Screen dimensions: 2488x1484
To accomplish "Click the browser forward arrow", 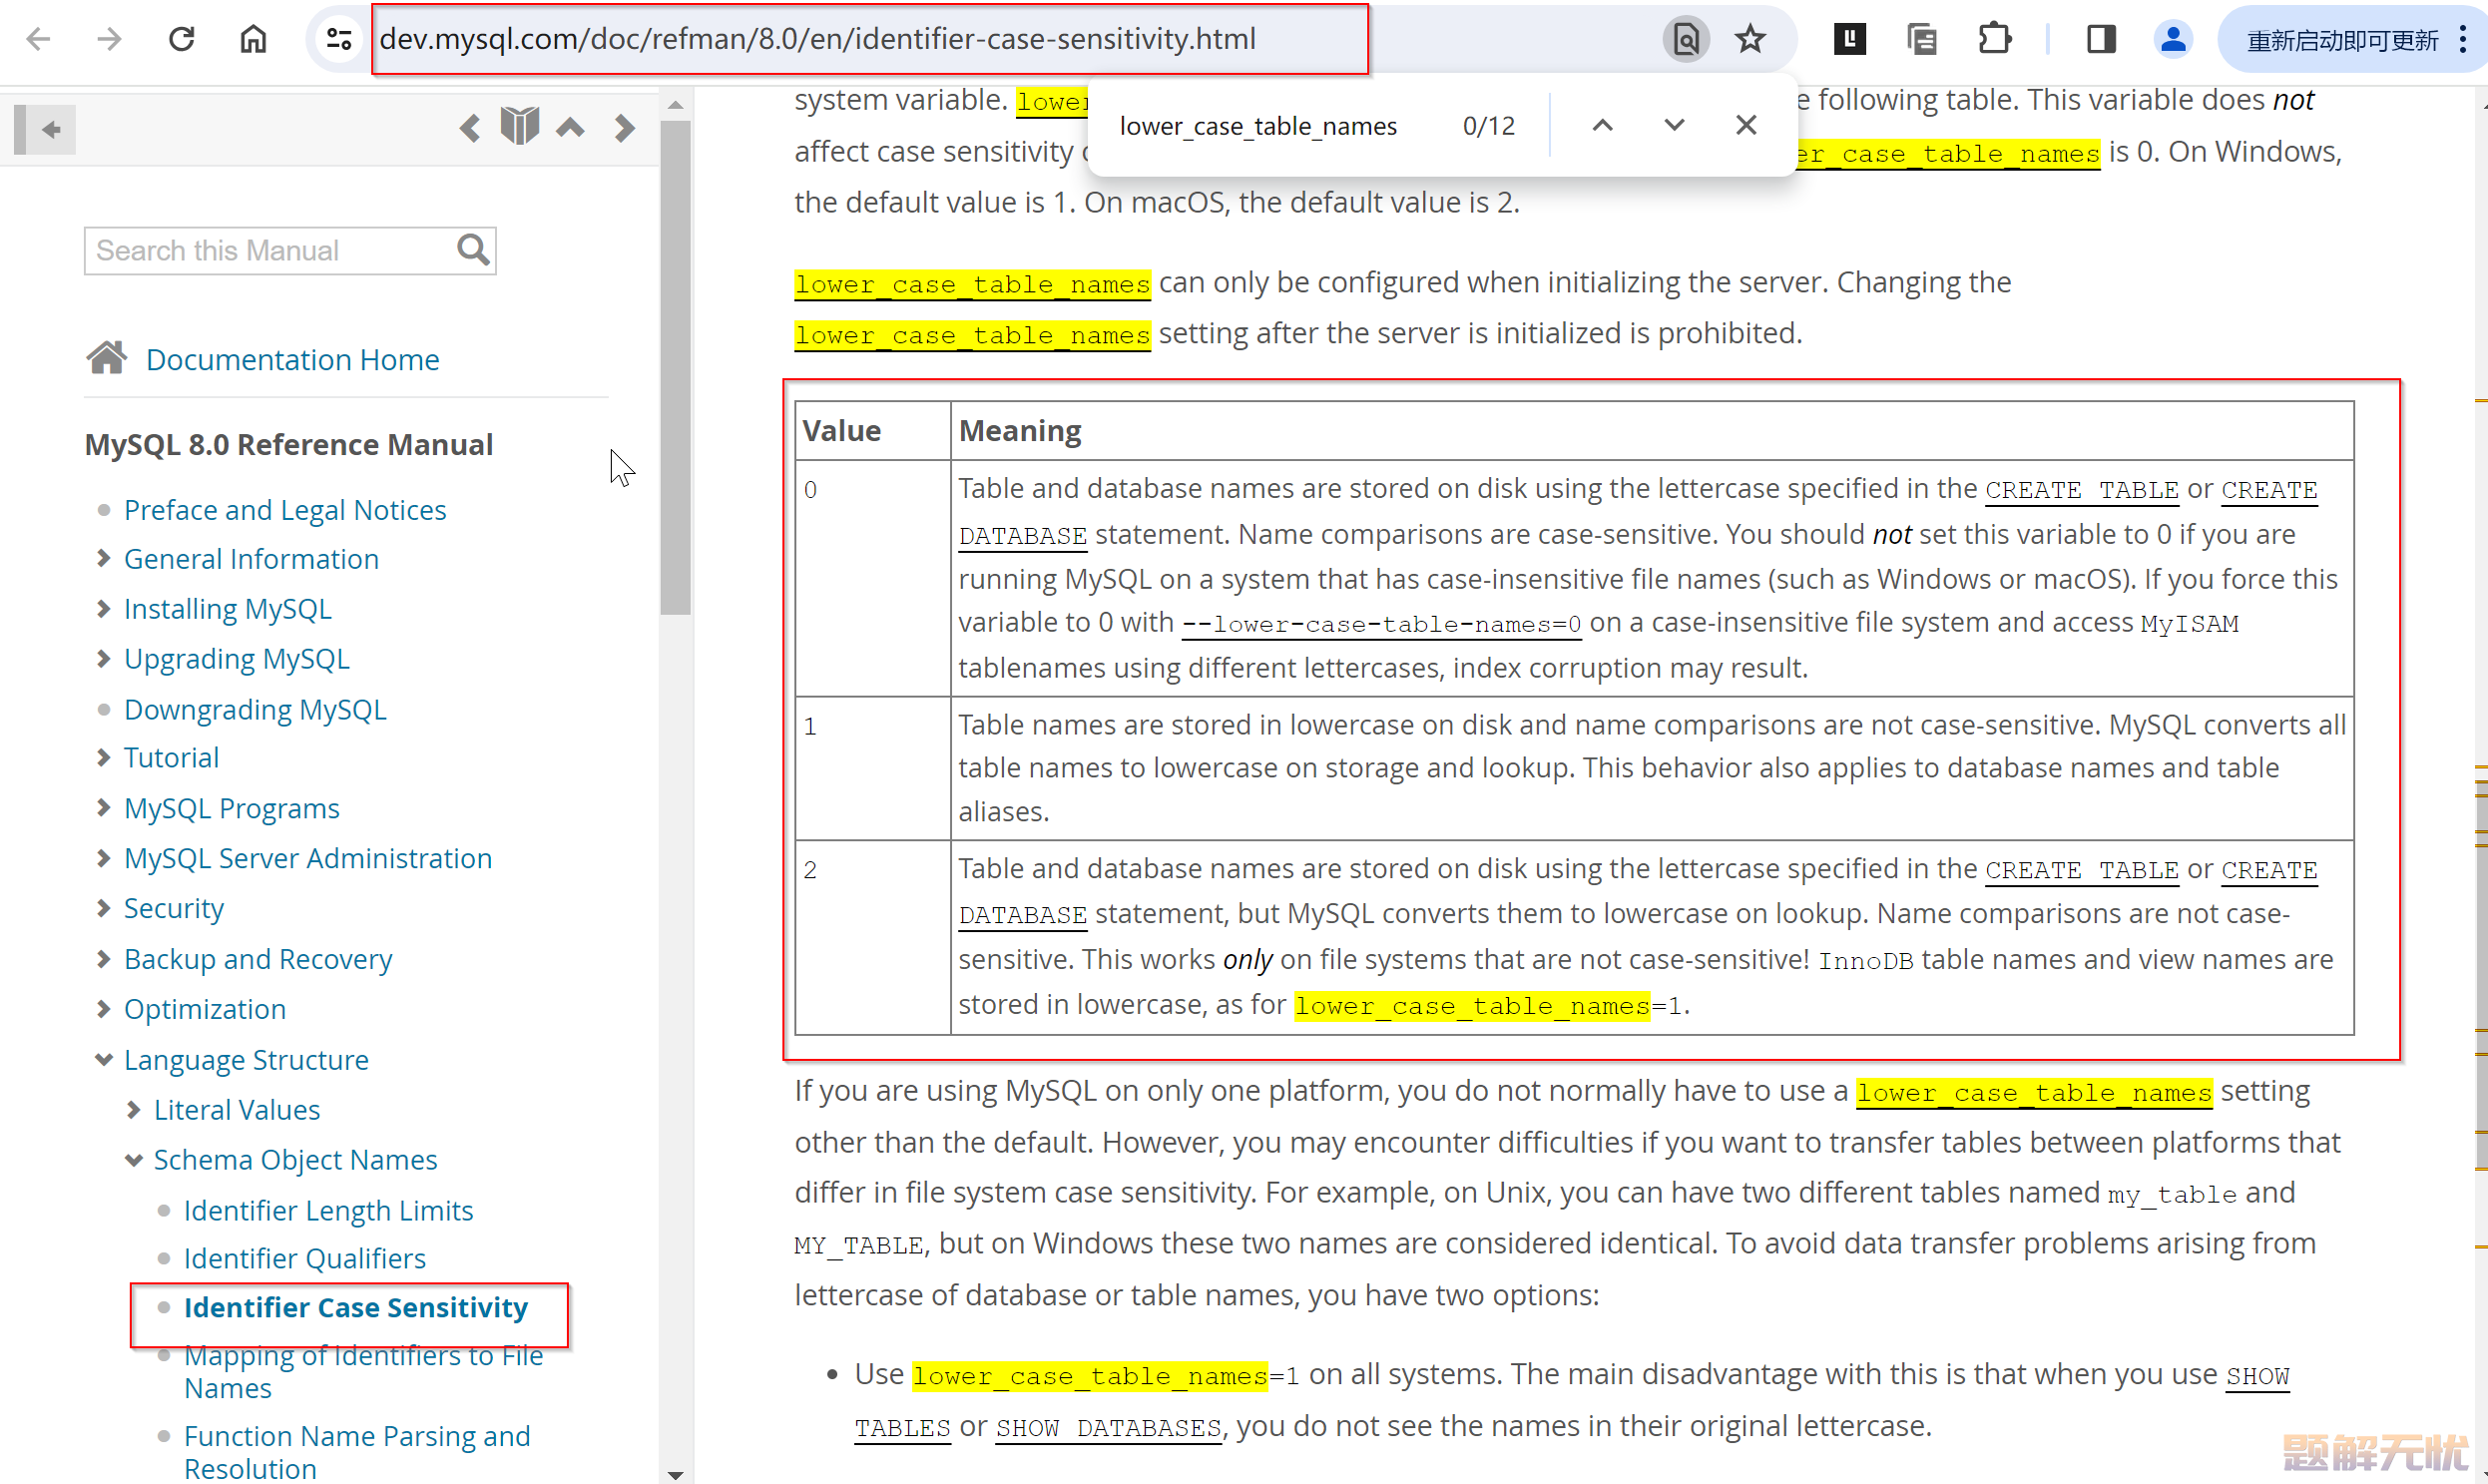I will (109, 39).
